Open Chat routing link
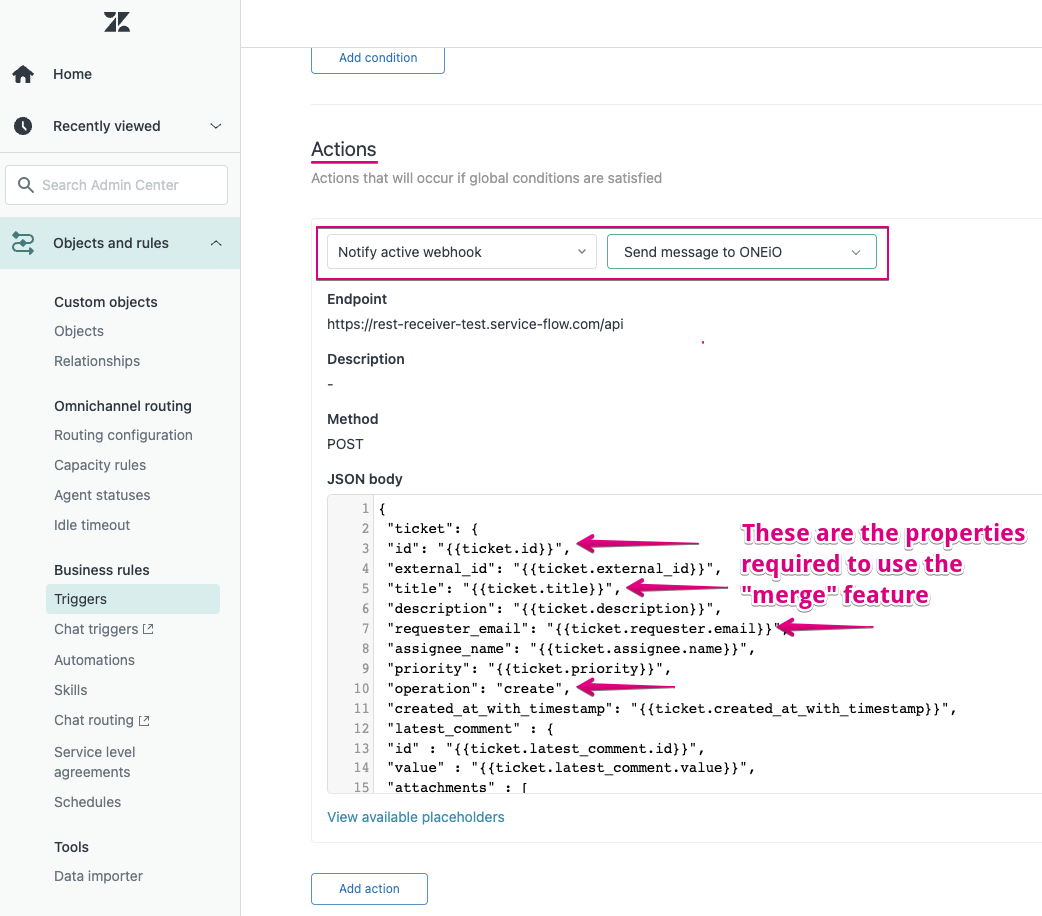The height and width of the screenshot is (916, 1042). 94,721
